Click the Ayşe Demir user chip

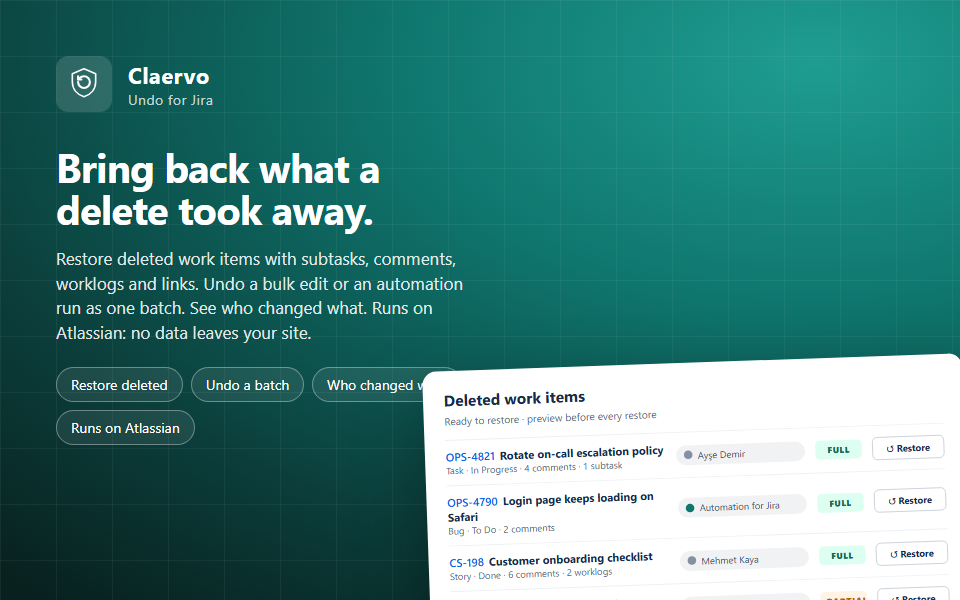[x=740, y=454]
